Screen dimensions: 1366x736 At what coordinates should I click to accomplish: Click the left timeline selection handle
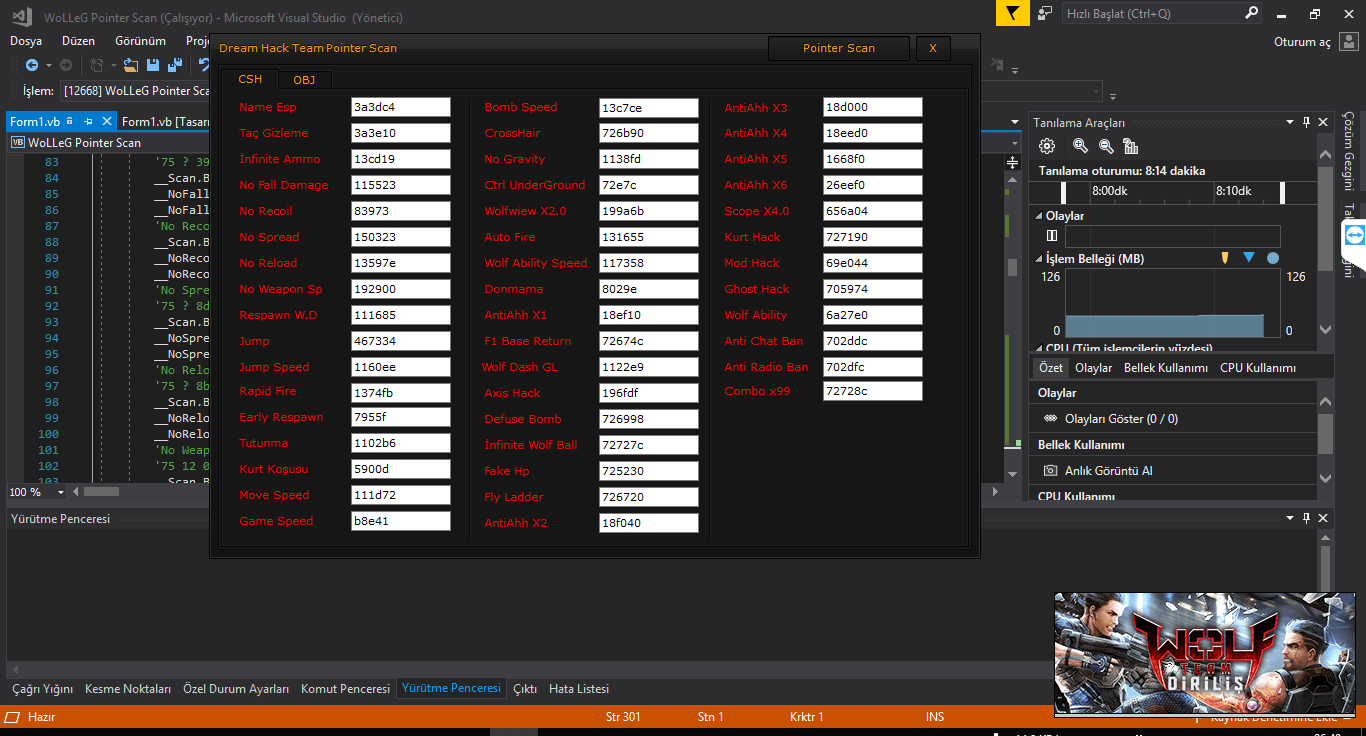(1064, 194)
